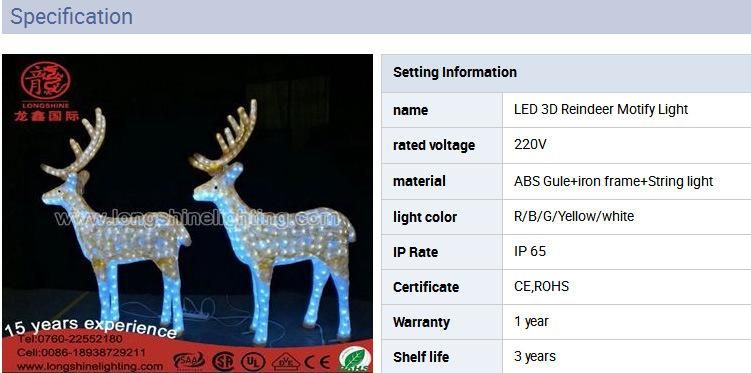Click the Cell:0086-18938729211 number

coord(81,352)
